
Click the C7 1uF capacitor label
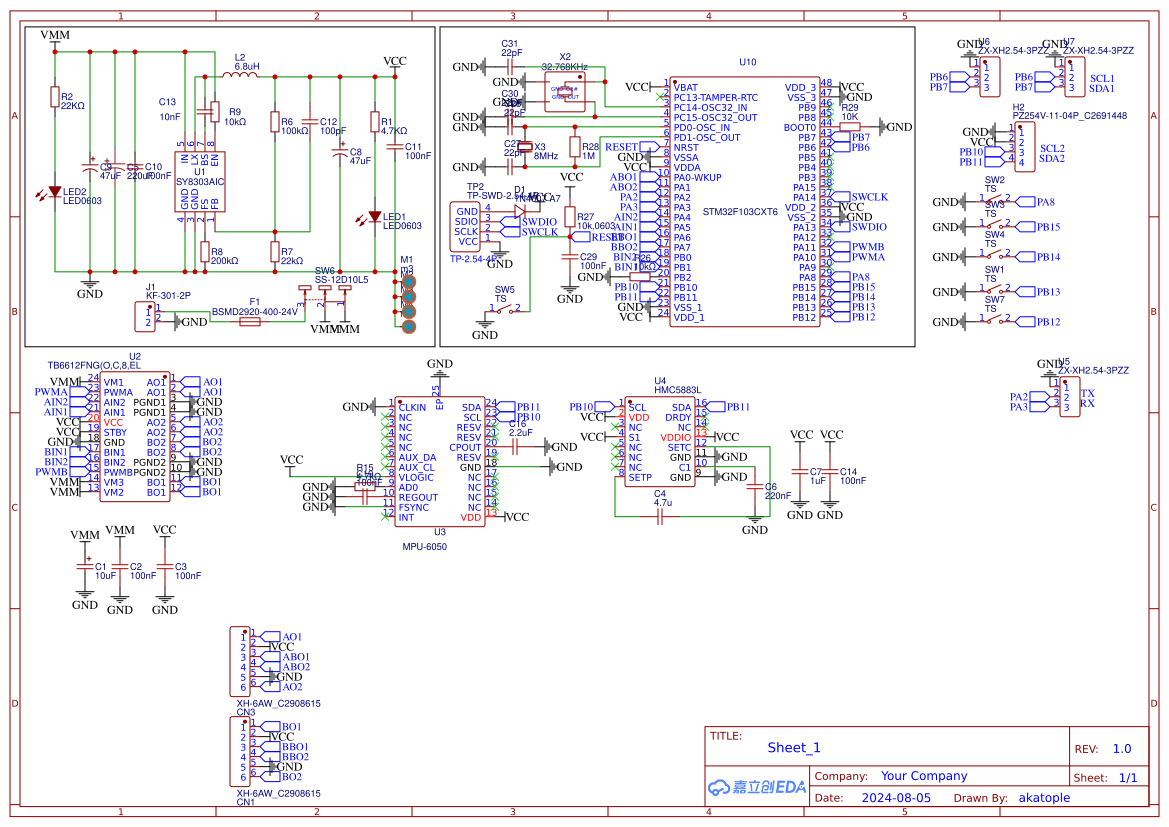click(x=817, y=476)
